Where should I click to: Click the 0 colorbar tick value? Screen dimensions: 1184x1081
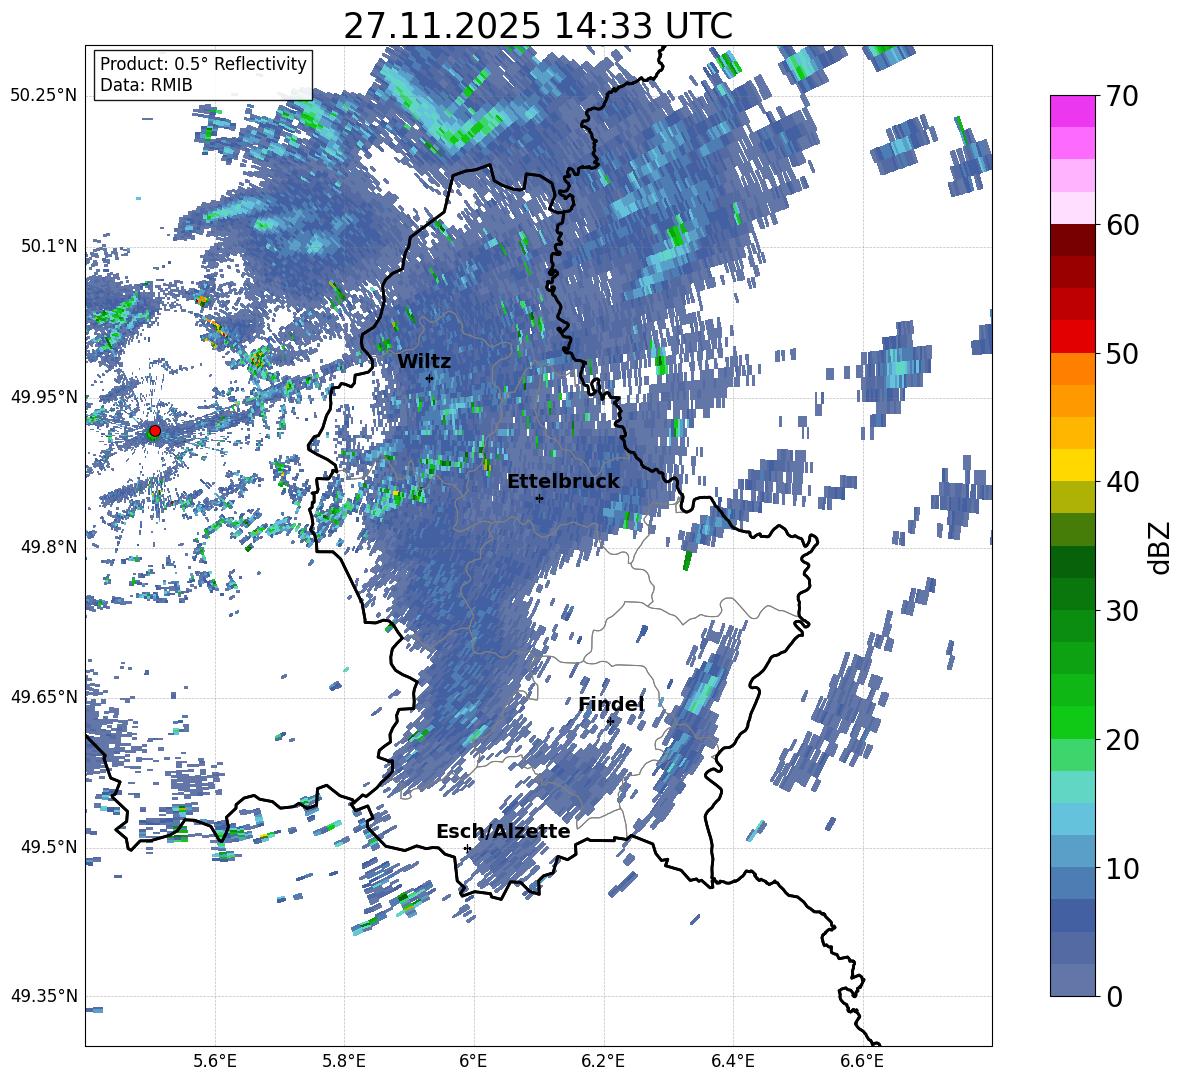pyautogui.click(x=1114, y=996)
